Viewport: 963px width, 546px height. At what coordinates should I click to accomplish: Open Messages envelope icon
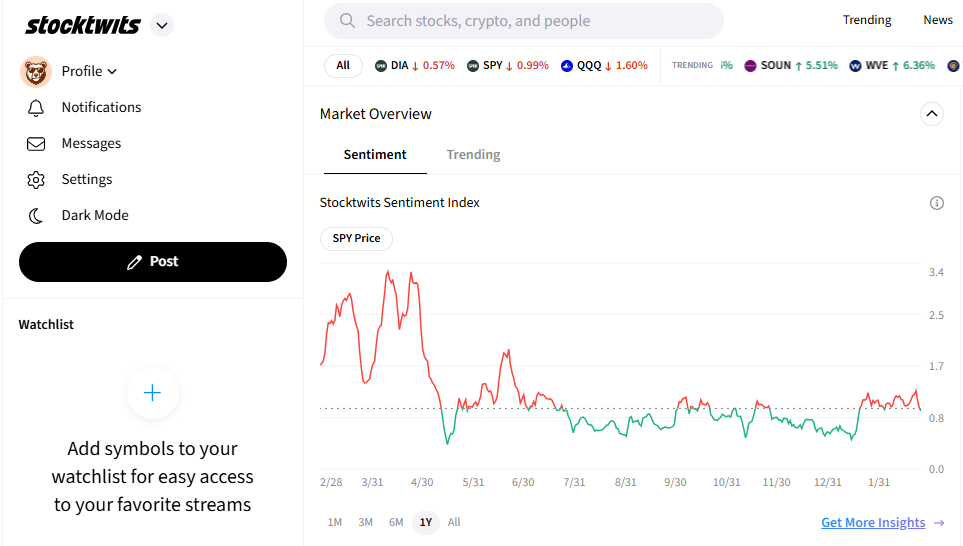[x=36, y=144]
